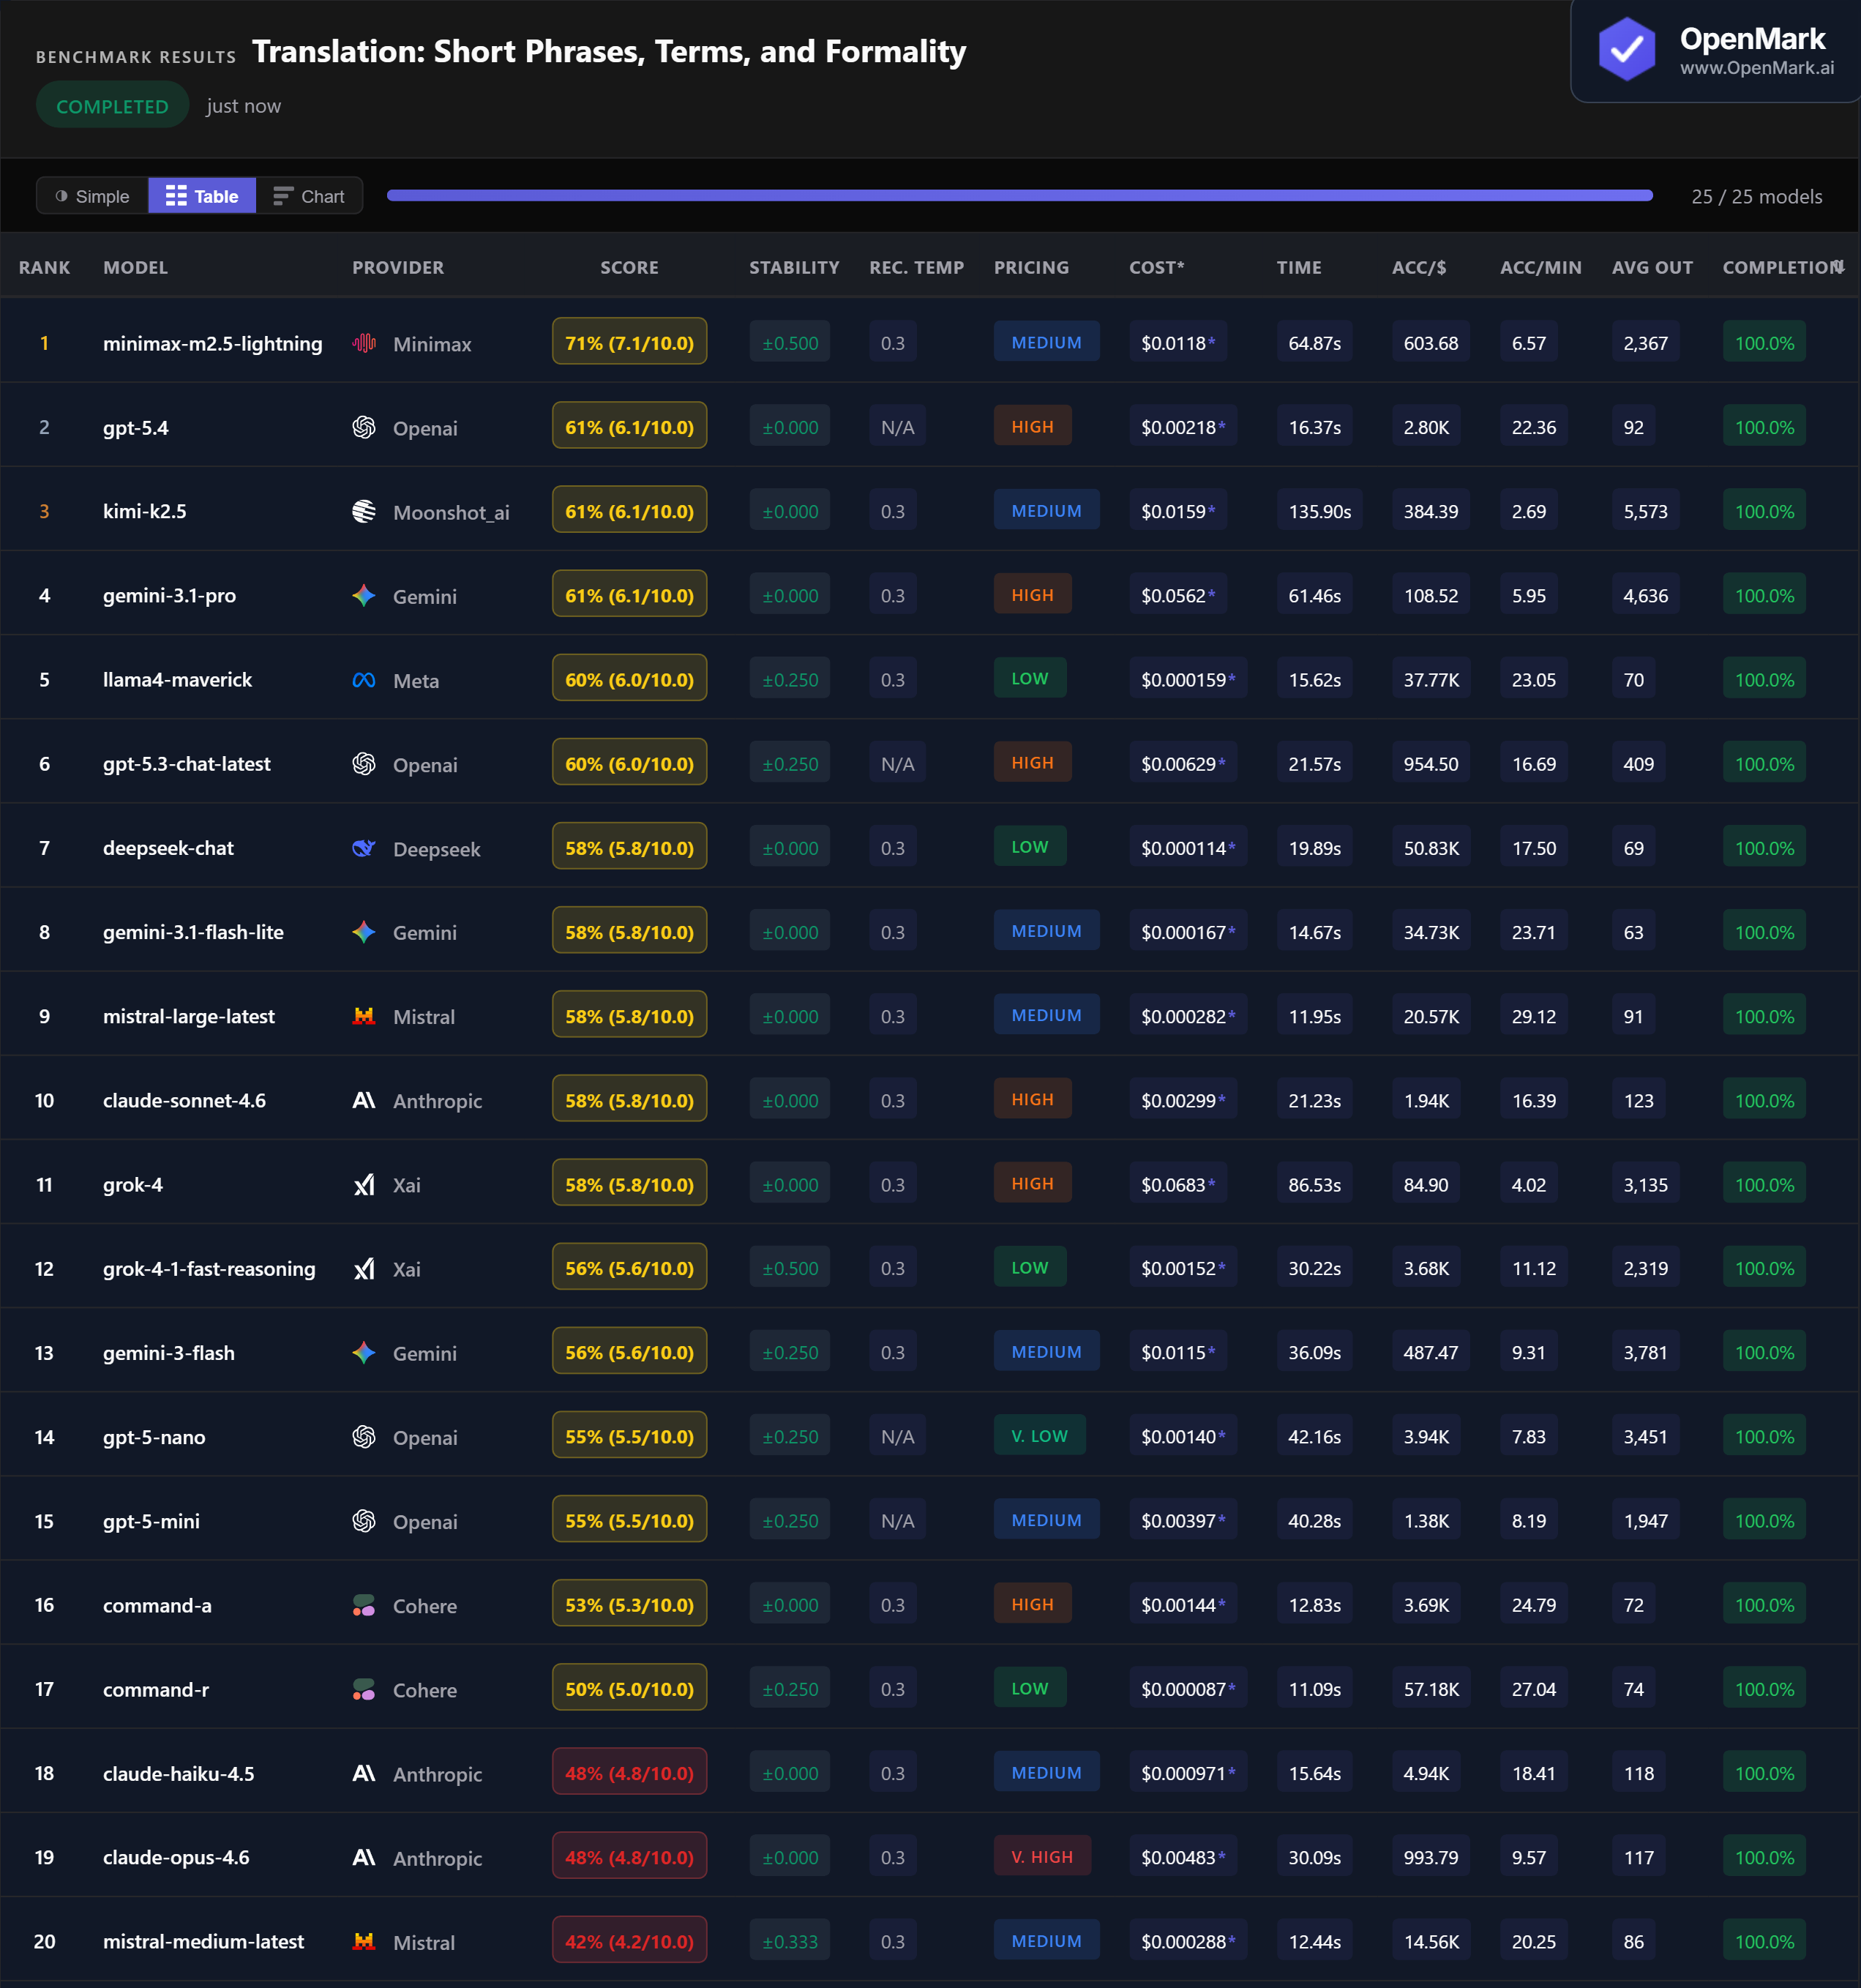
Task: Sort by COST* column header
Action: point(1156,267)
